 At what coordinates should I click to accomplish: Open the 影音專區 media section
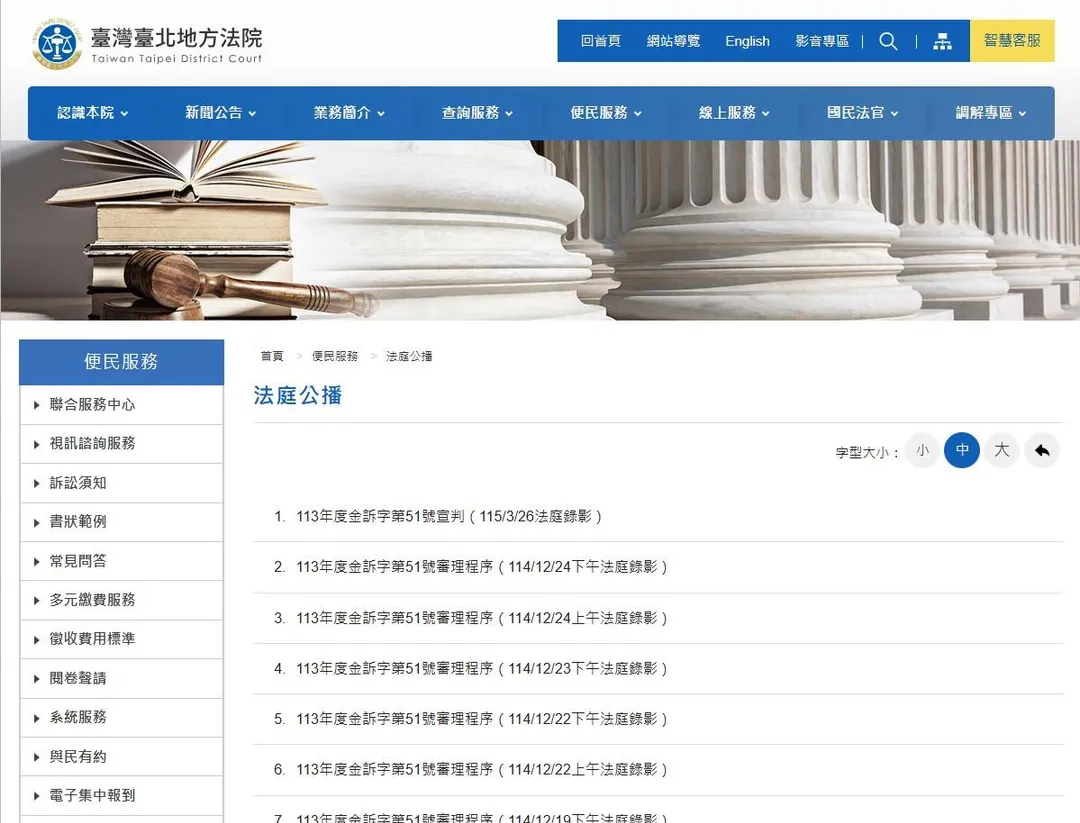[x=822, y=41]
